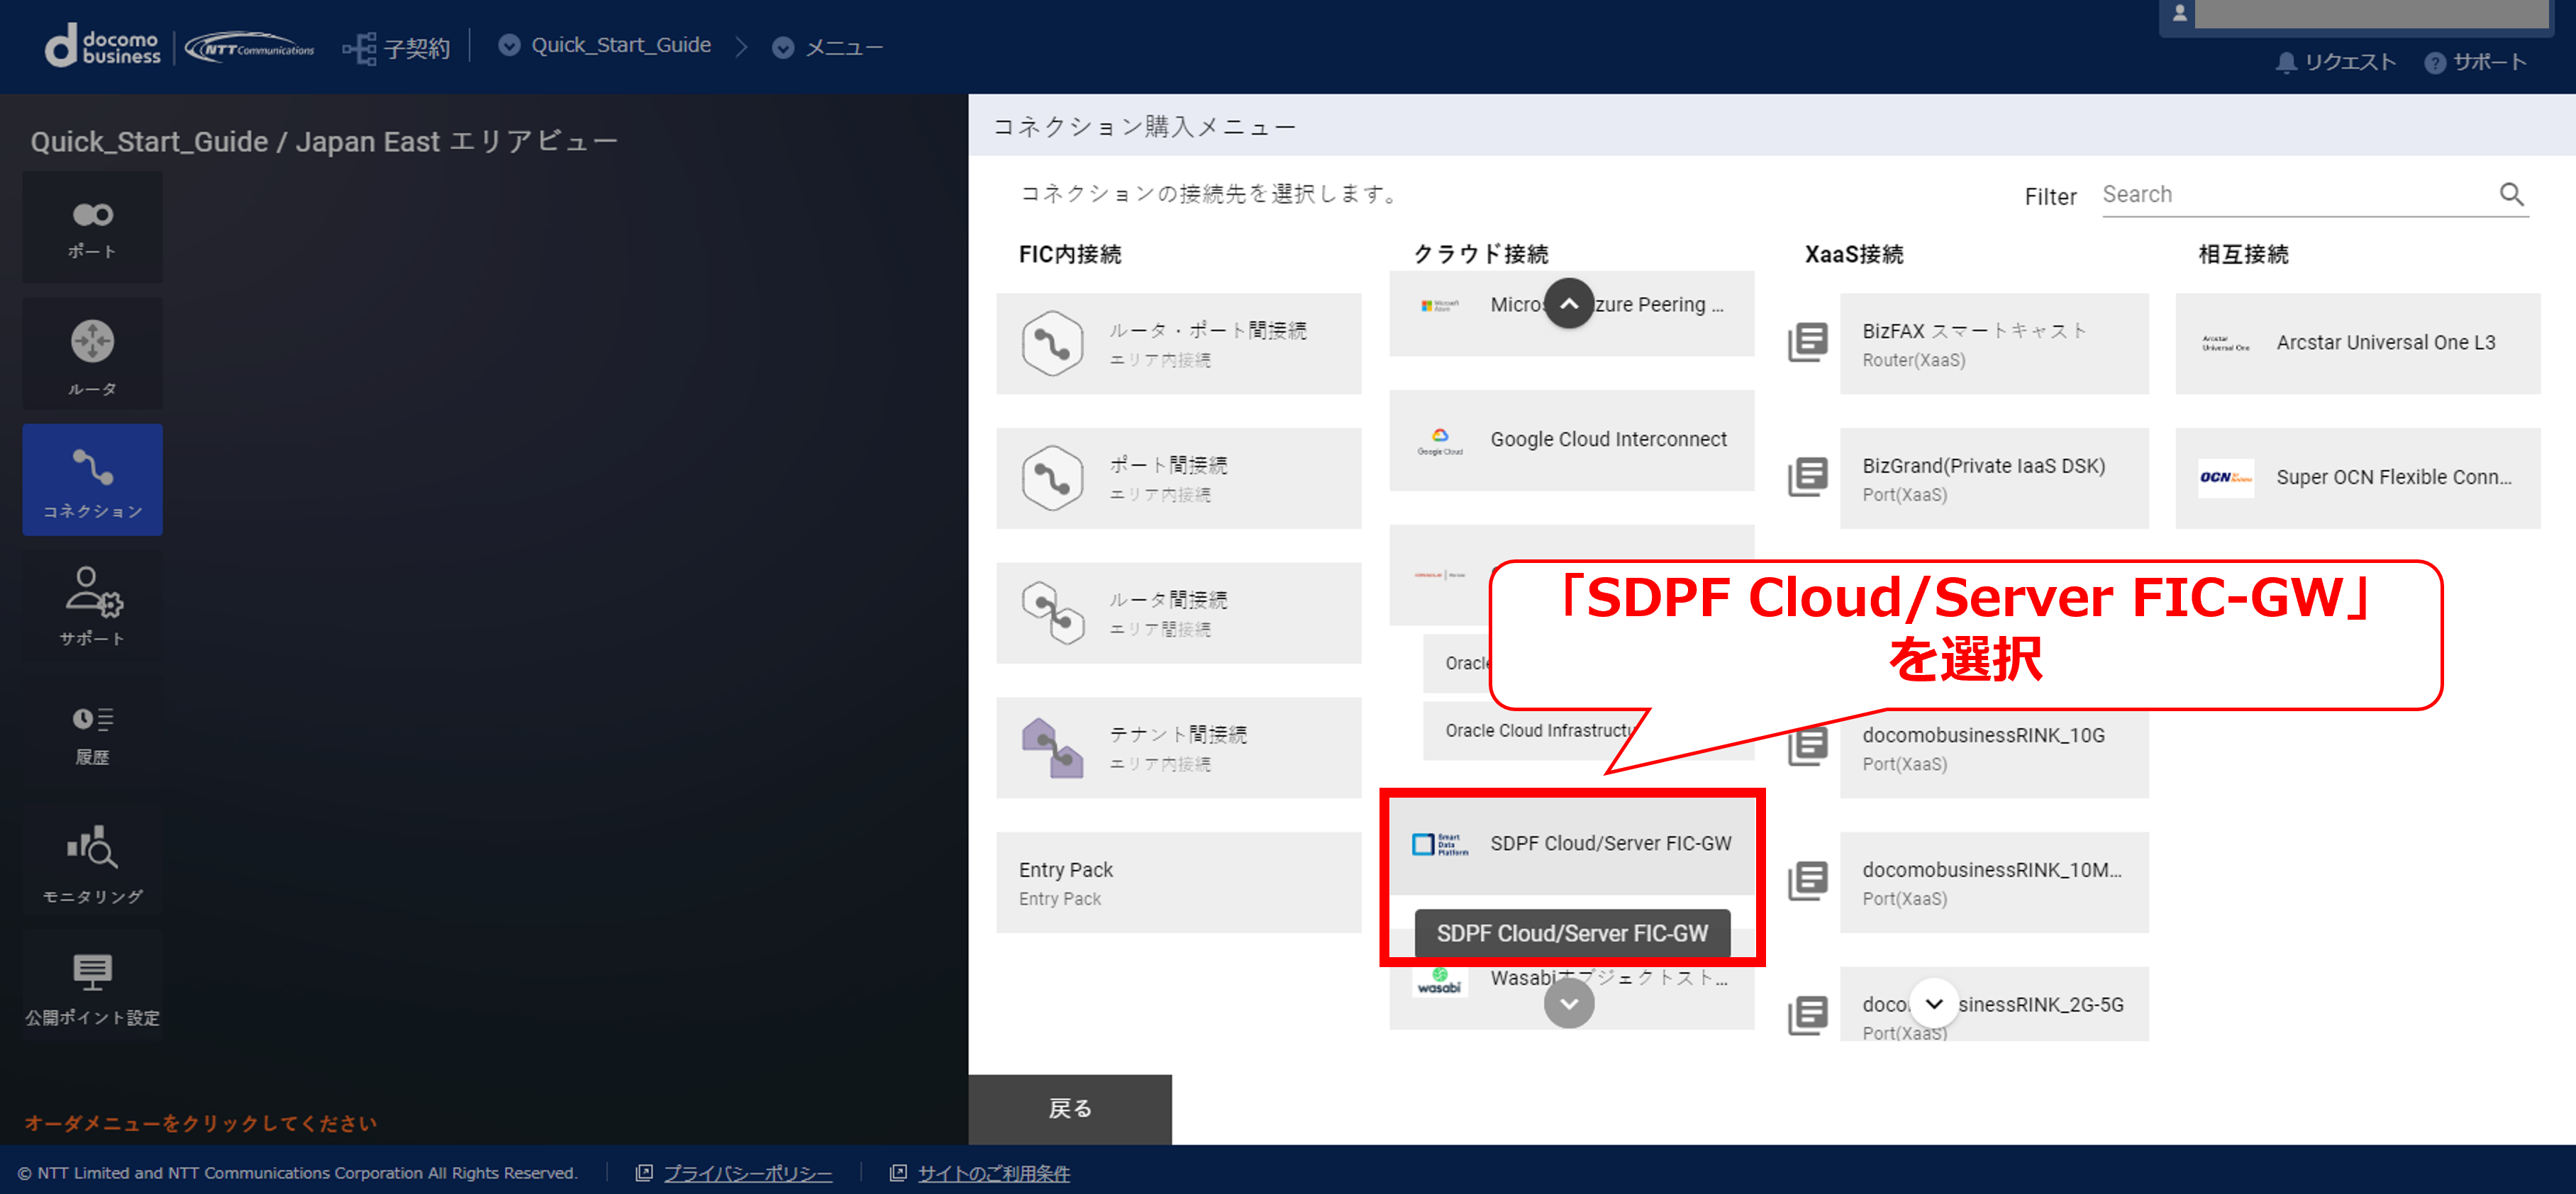This screenshot has width=2576, height=1194.
Task: Click the テナント間接続 purple icon
Action: (x=1052, y=747)
